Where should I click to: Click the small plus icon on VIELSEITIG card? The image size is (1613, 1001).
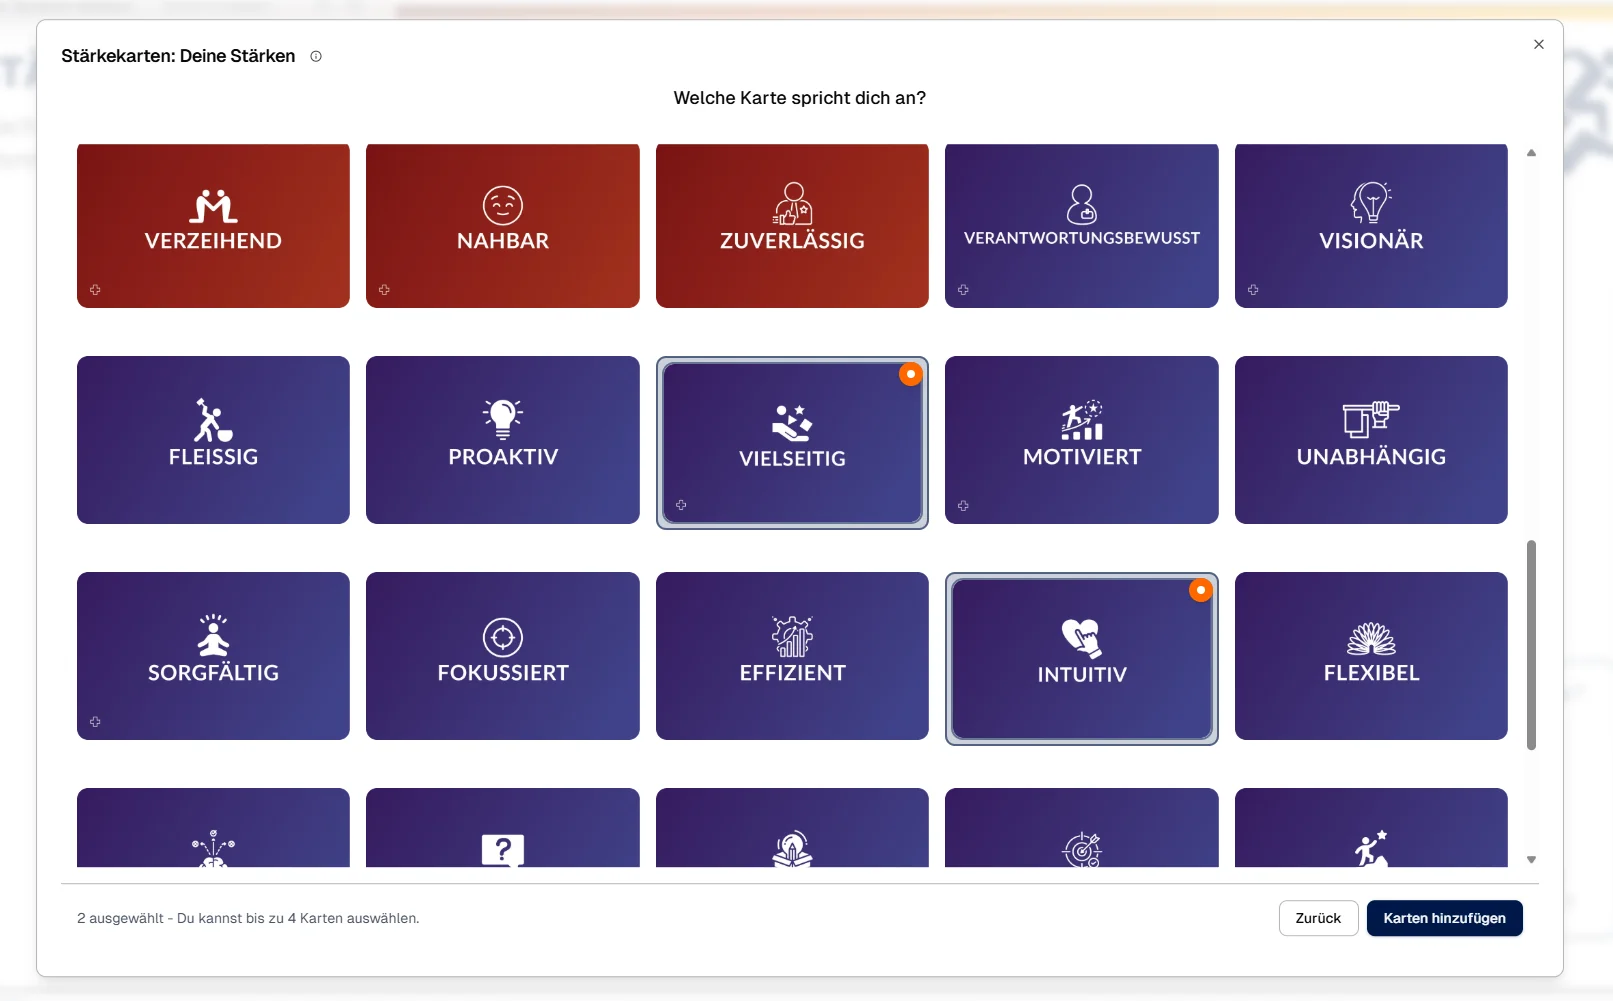click(681, 505)
